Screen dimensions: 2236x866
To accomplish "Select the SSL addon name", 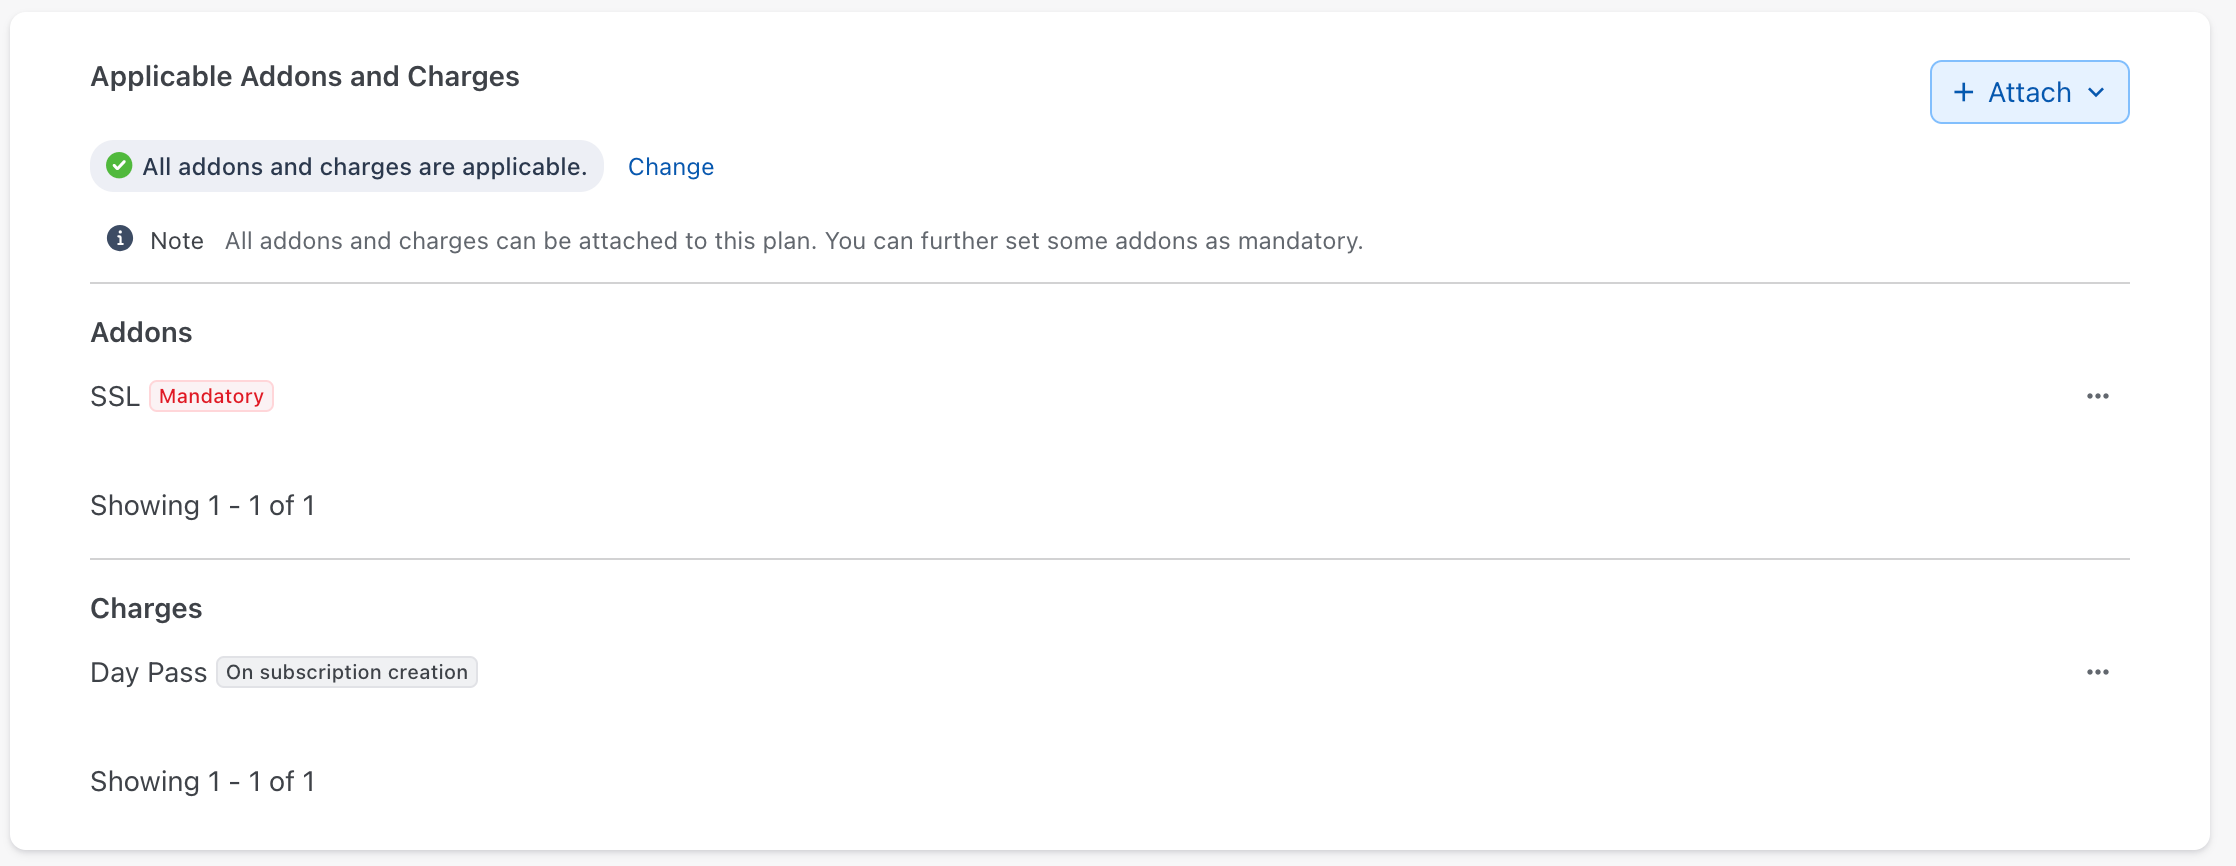I will pyautogui.click(x=114, y=397).
